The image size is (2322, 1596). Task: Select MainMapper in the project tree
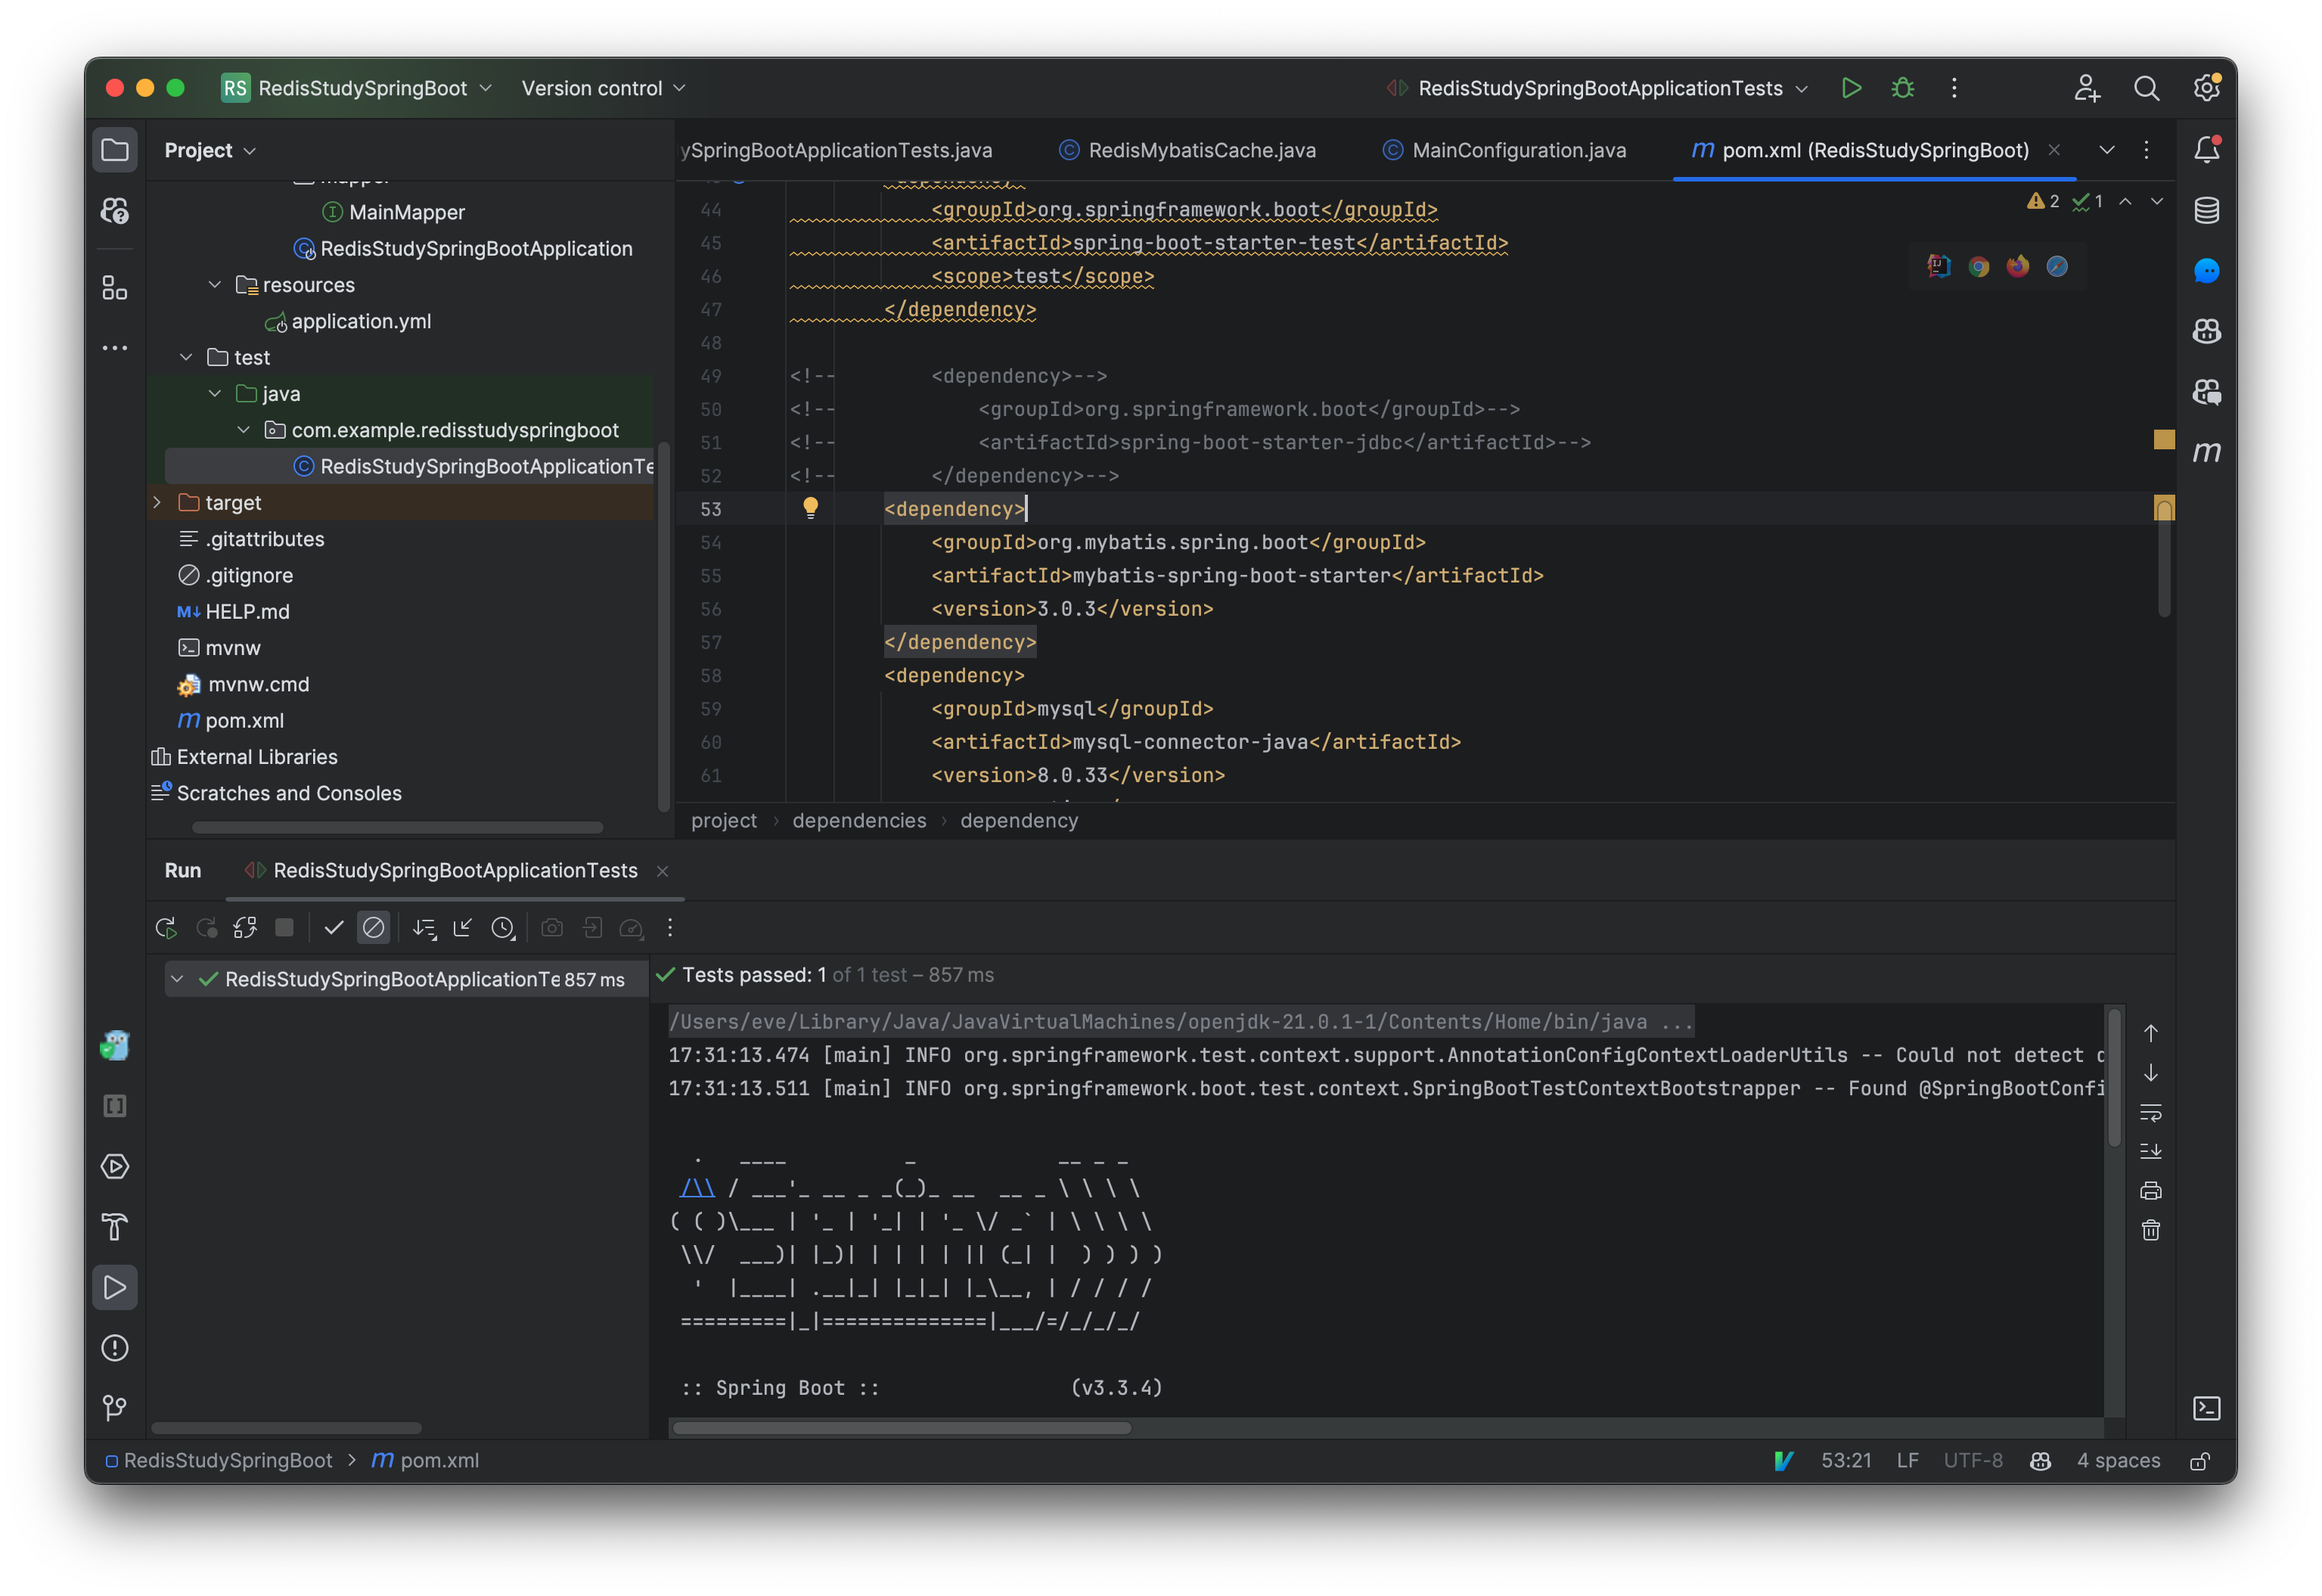(x=407, y=212)
